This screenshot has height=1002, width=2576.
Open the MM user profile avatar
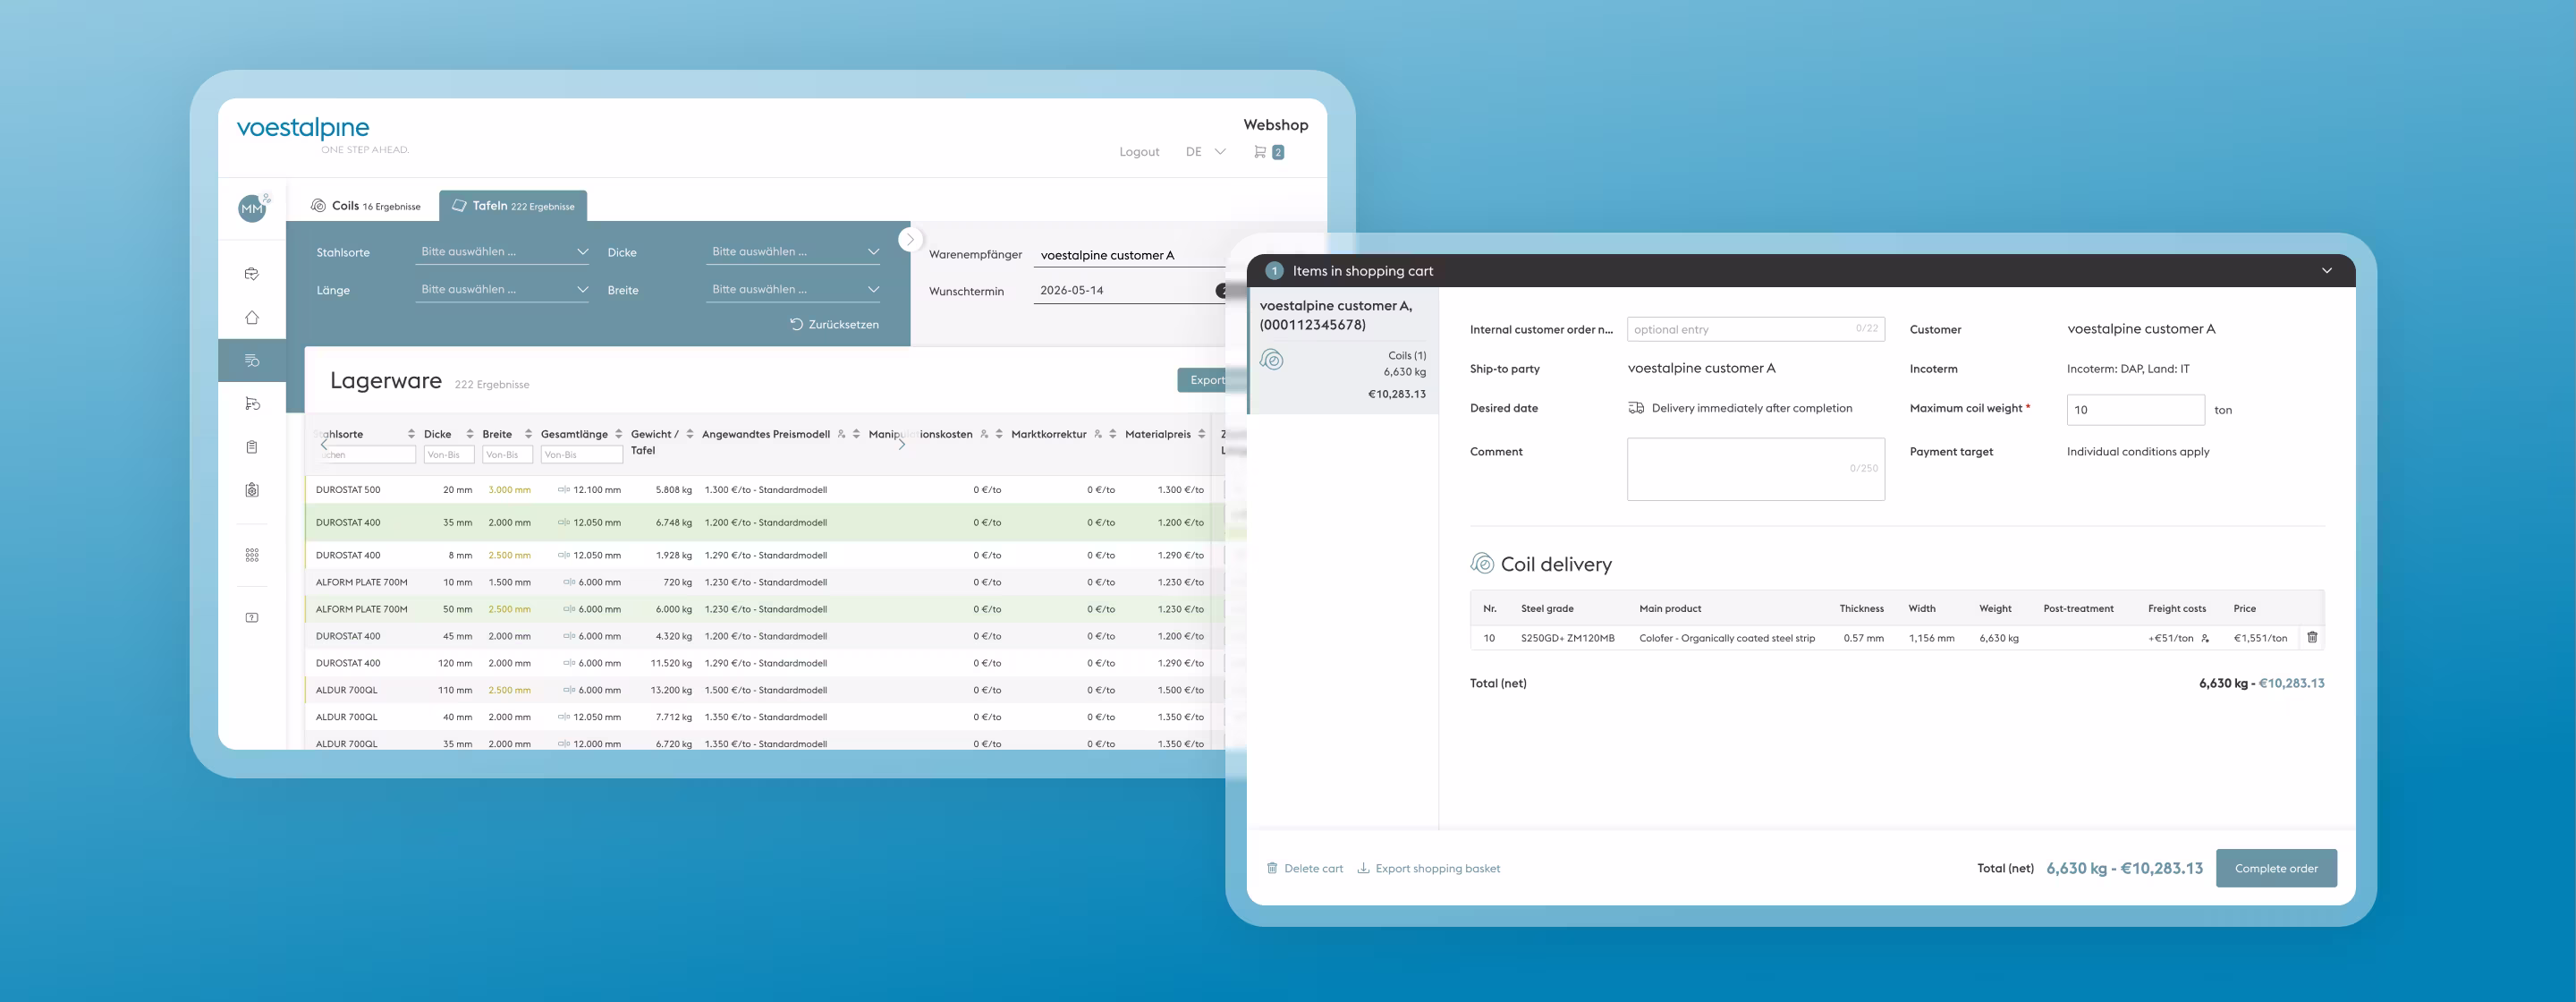point(252,208)
